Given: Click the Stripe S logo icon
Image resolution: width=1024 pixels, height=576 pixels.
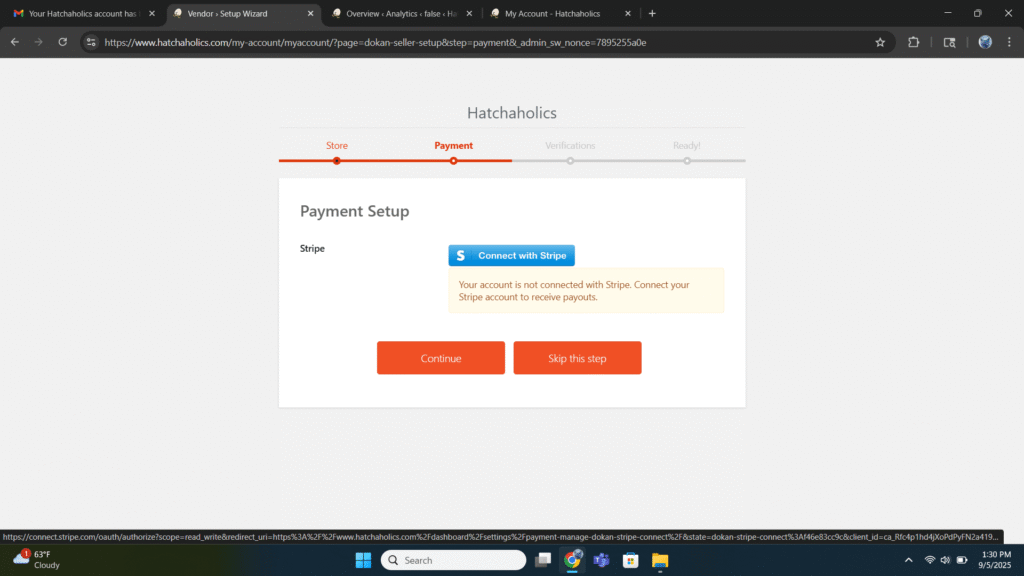Looking at the screenshot, I should click(x=460, y=255).
